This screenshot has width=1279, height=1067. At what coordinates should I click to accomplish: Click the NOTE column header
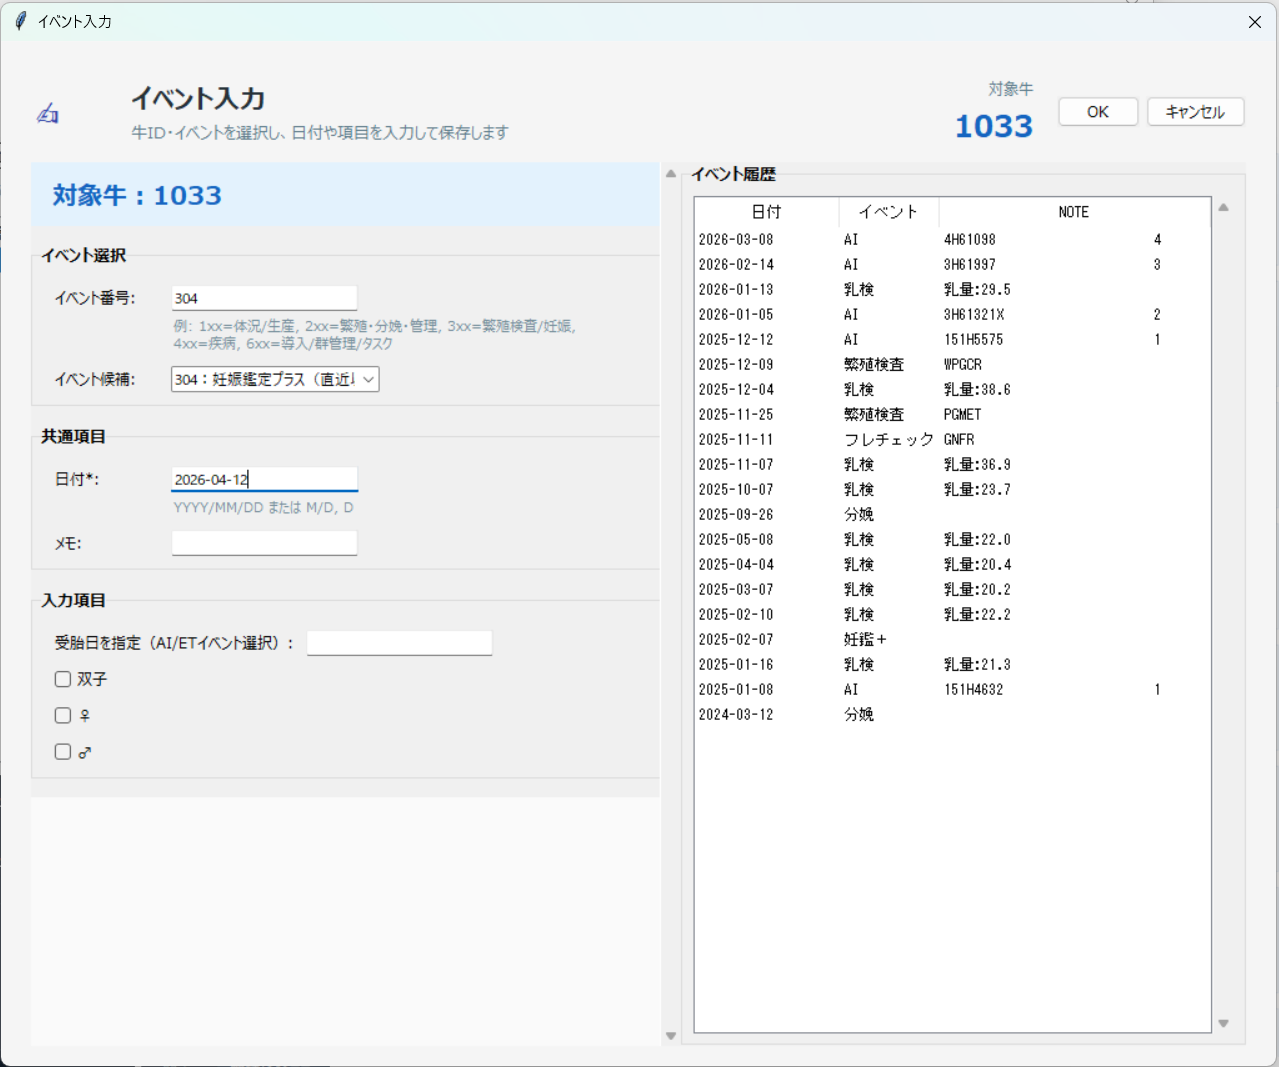[x=1074, y=212]
